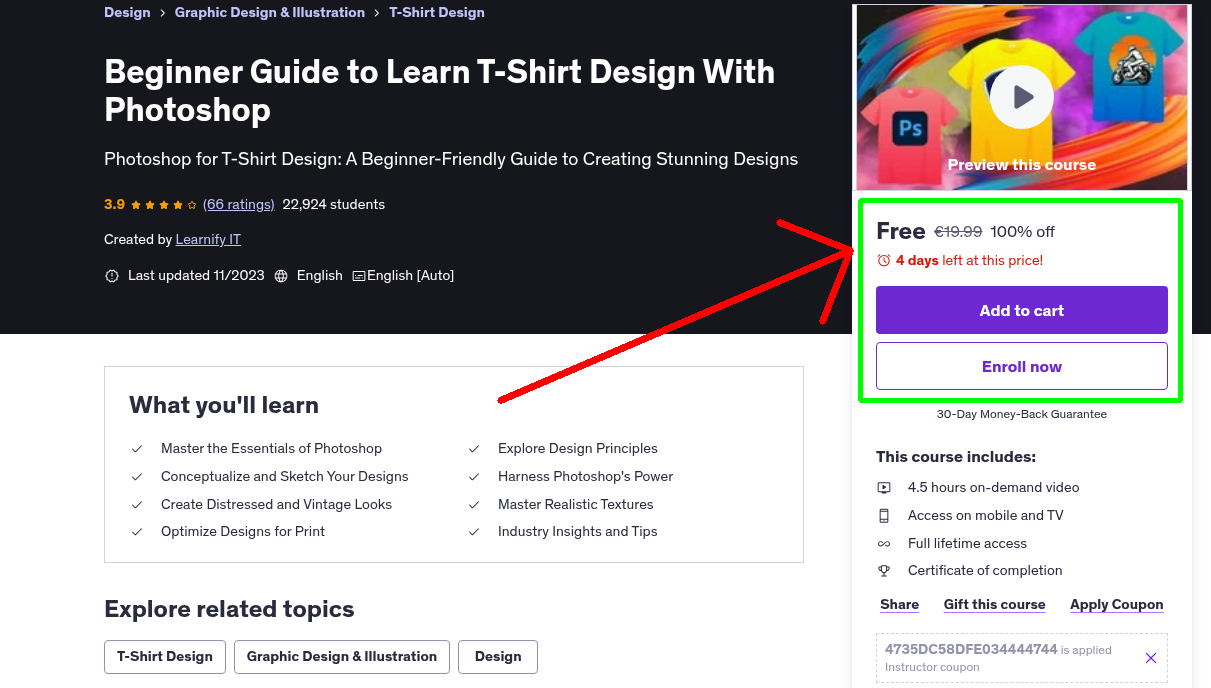Click the checkmark beside Industry Insights and Tips
This screenshot has width=1211, height=688.
[474, 532]
